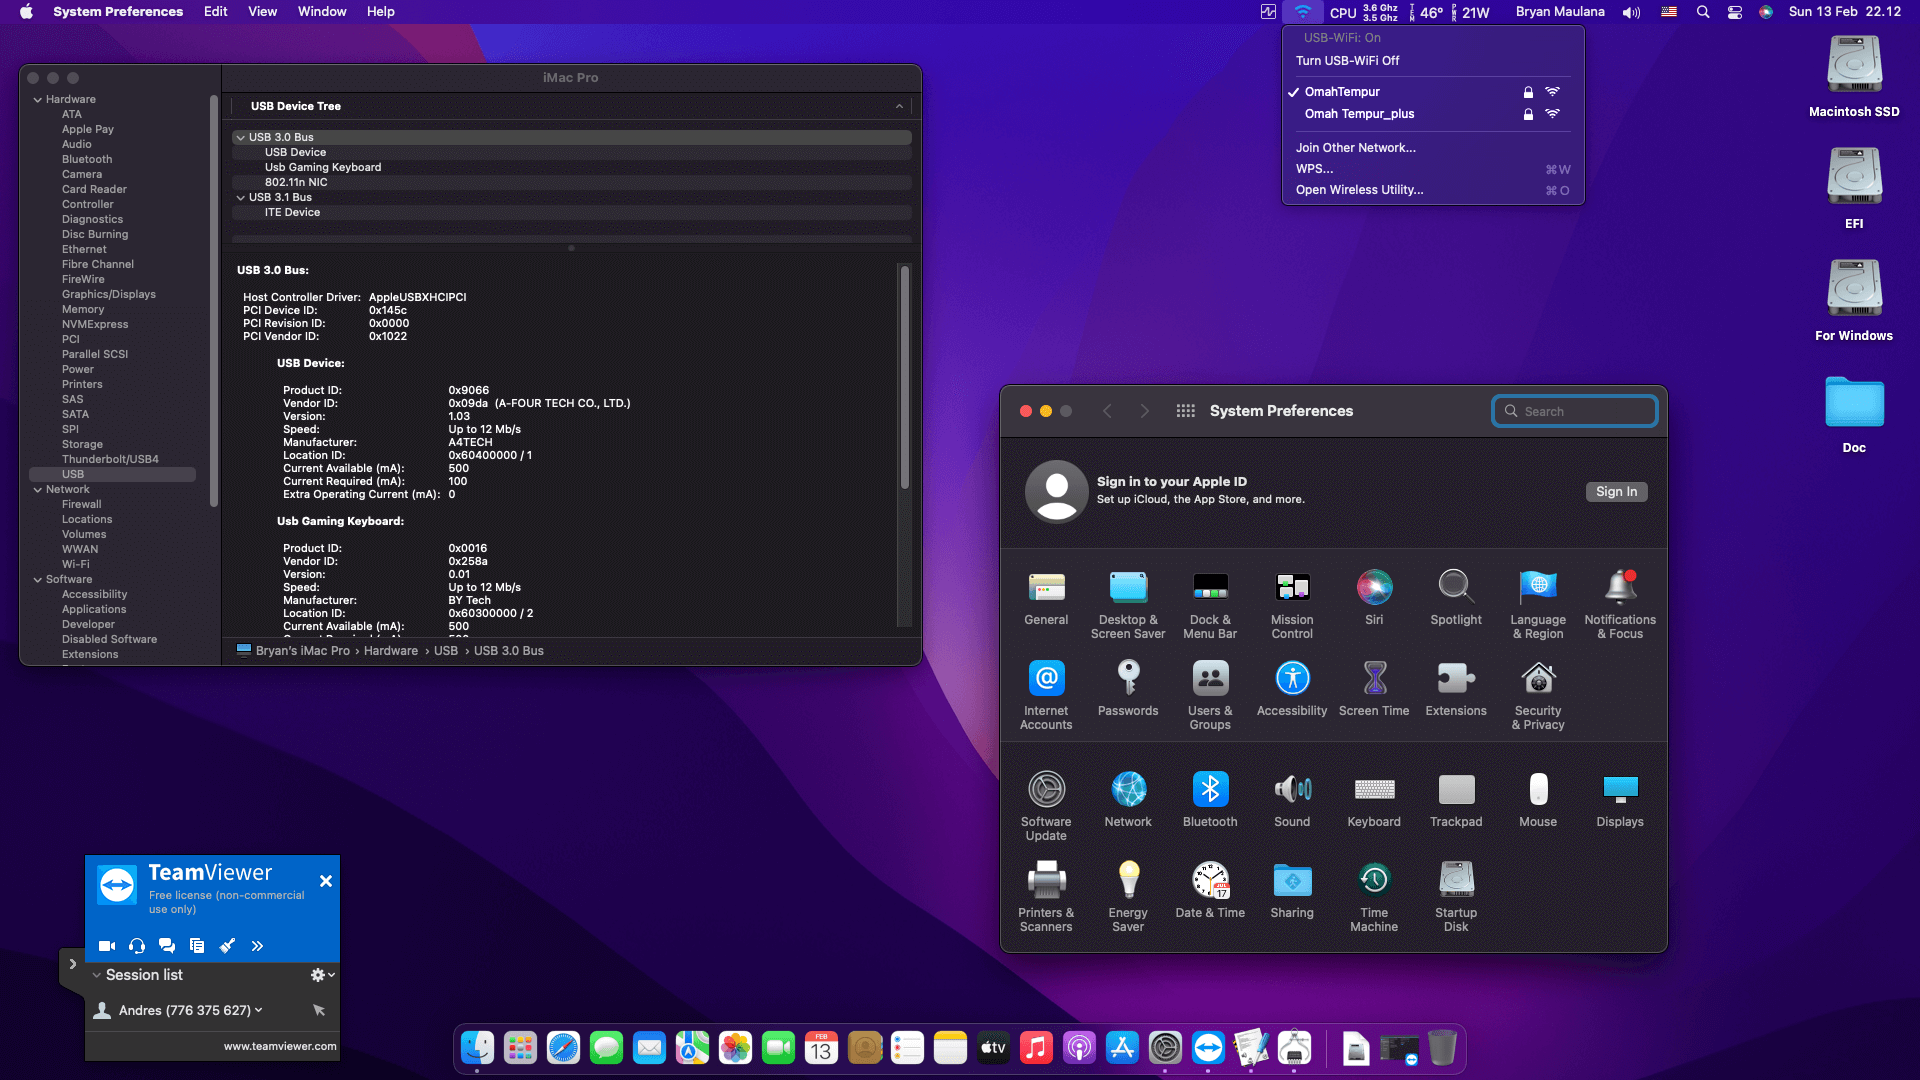Close the TeamViewer panel

pyautogui.click(x=326, y=882)
